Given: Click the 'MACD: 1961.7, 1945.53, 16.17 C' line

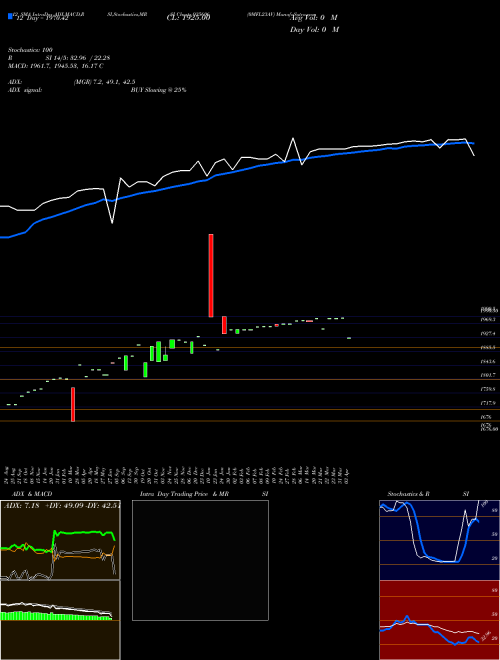Looking at the screenshot, I should 56,66.
